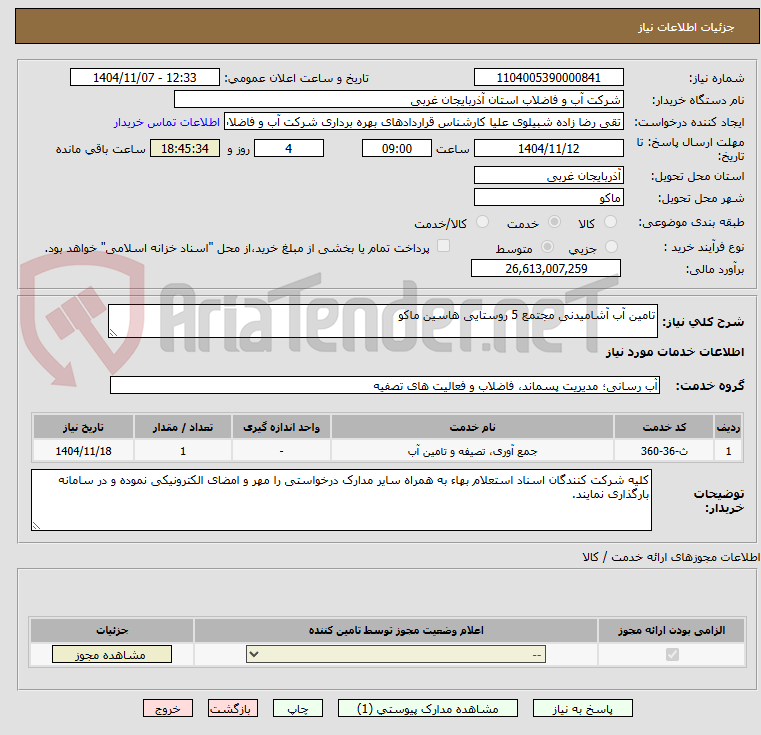Click the مشاهده مجوز button
Image resolution: width=761 pixels, height=735 pixels.
click(112, 654)
